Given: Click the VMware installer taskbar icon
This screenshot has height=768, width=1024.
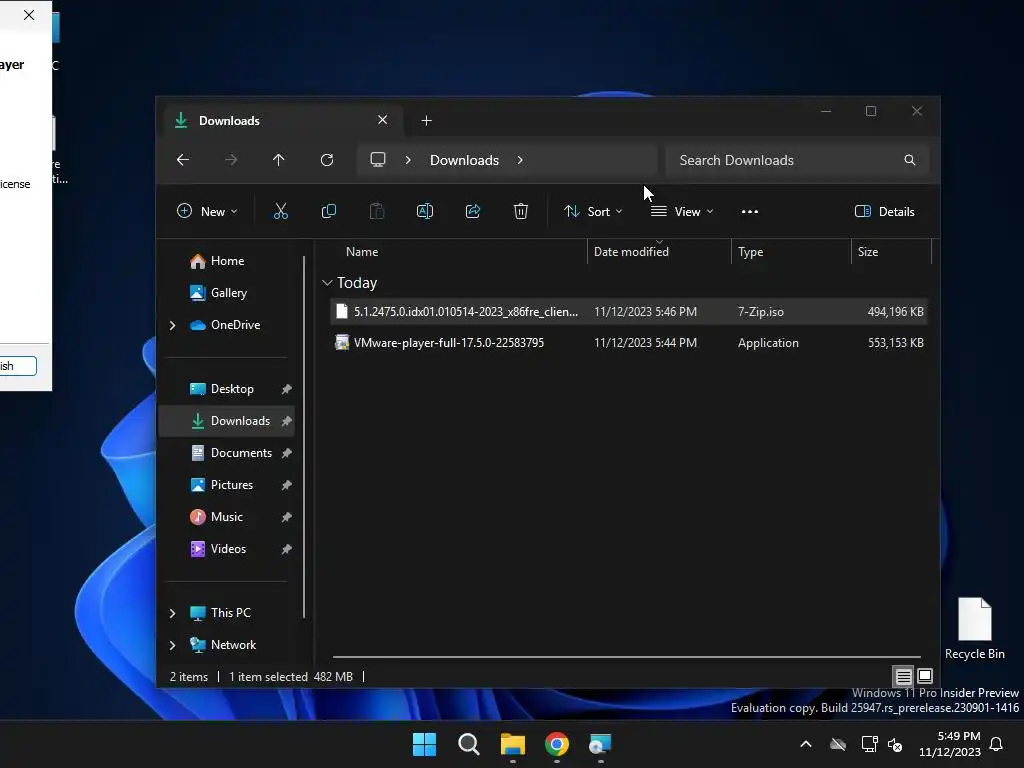Looking at the screenshot, I should pyautogui.click(x=600, y=744).
